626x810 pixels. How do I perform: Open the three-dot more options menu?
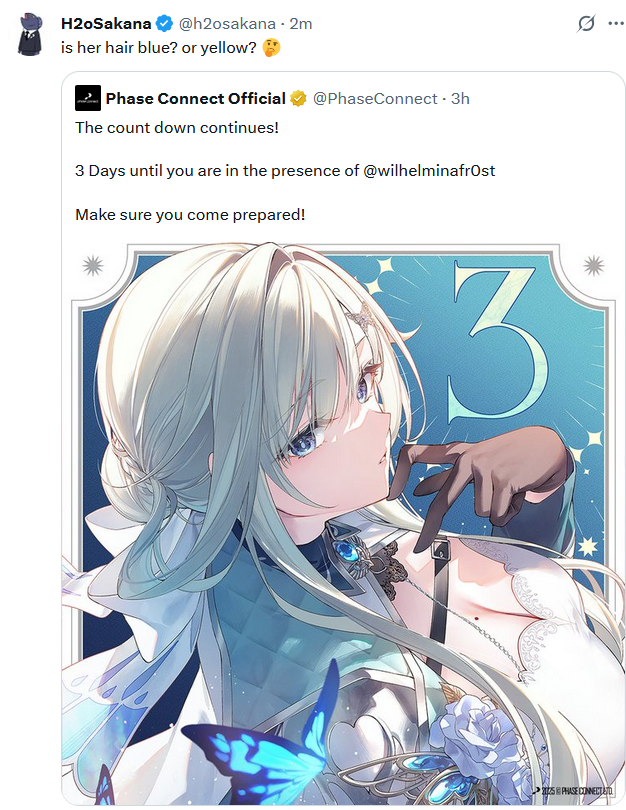click(x=616, y=24)
